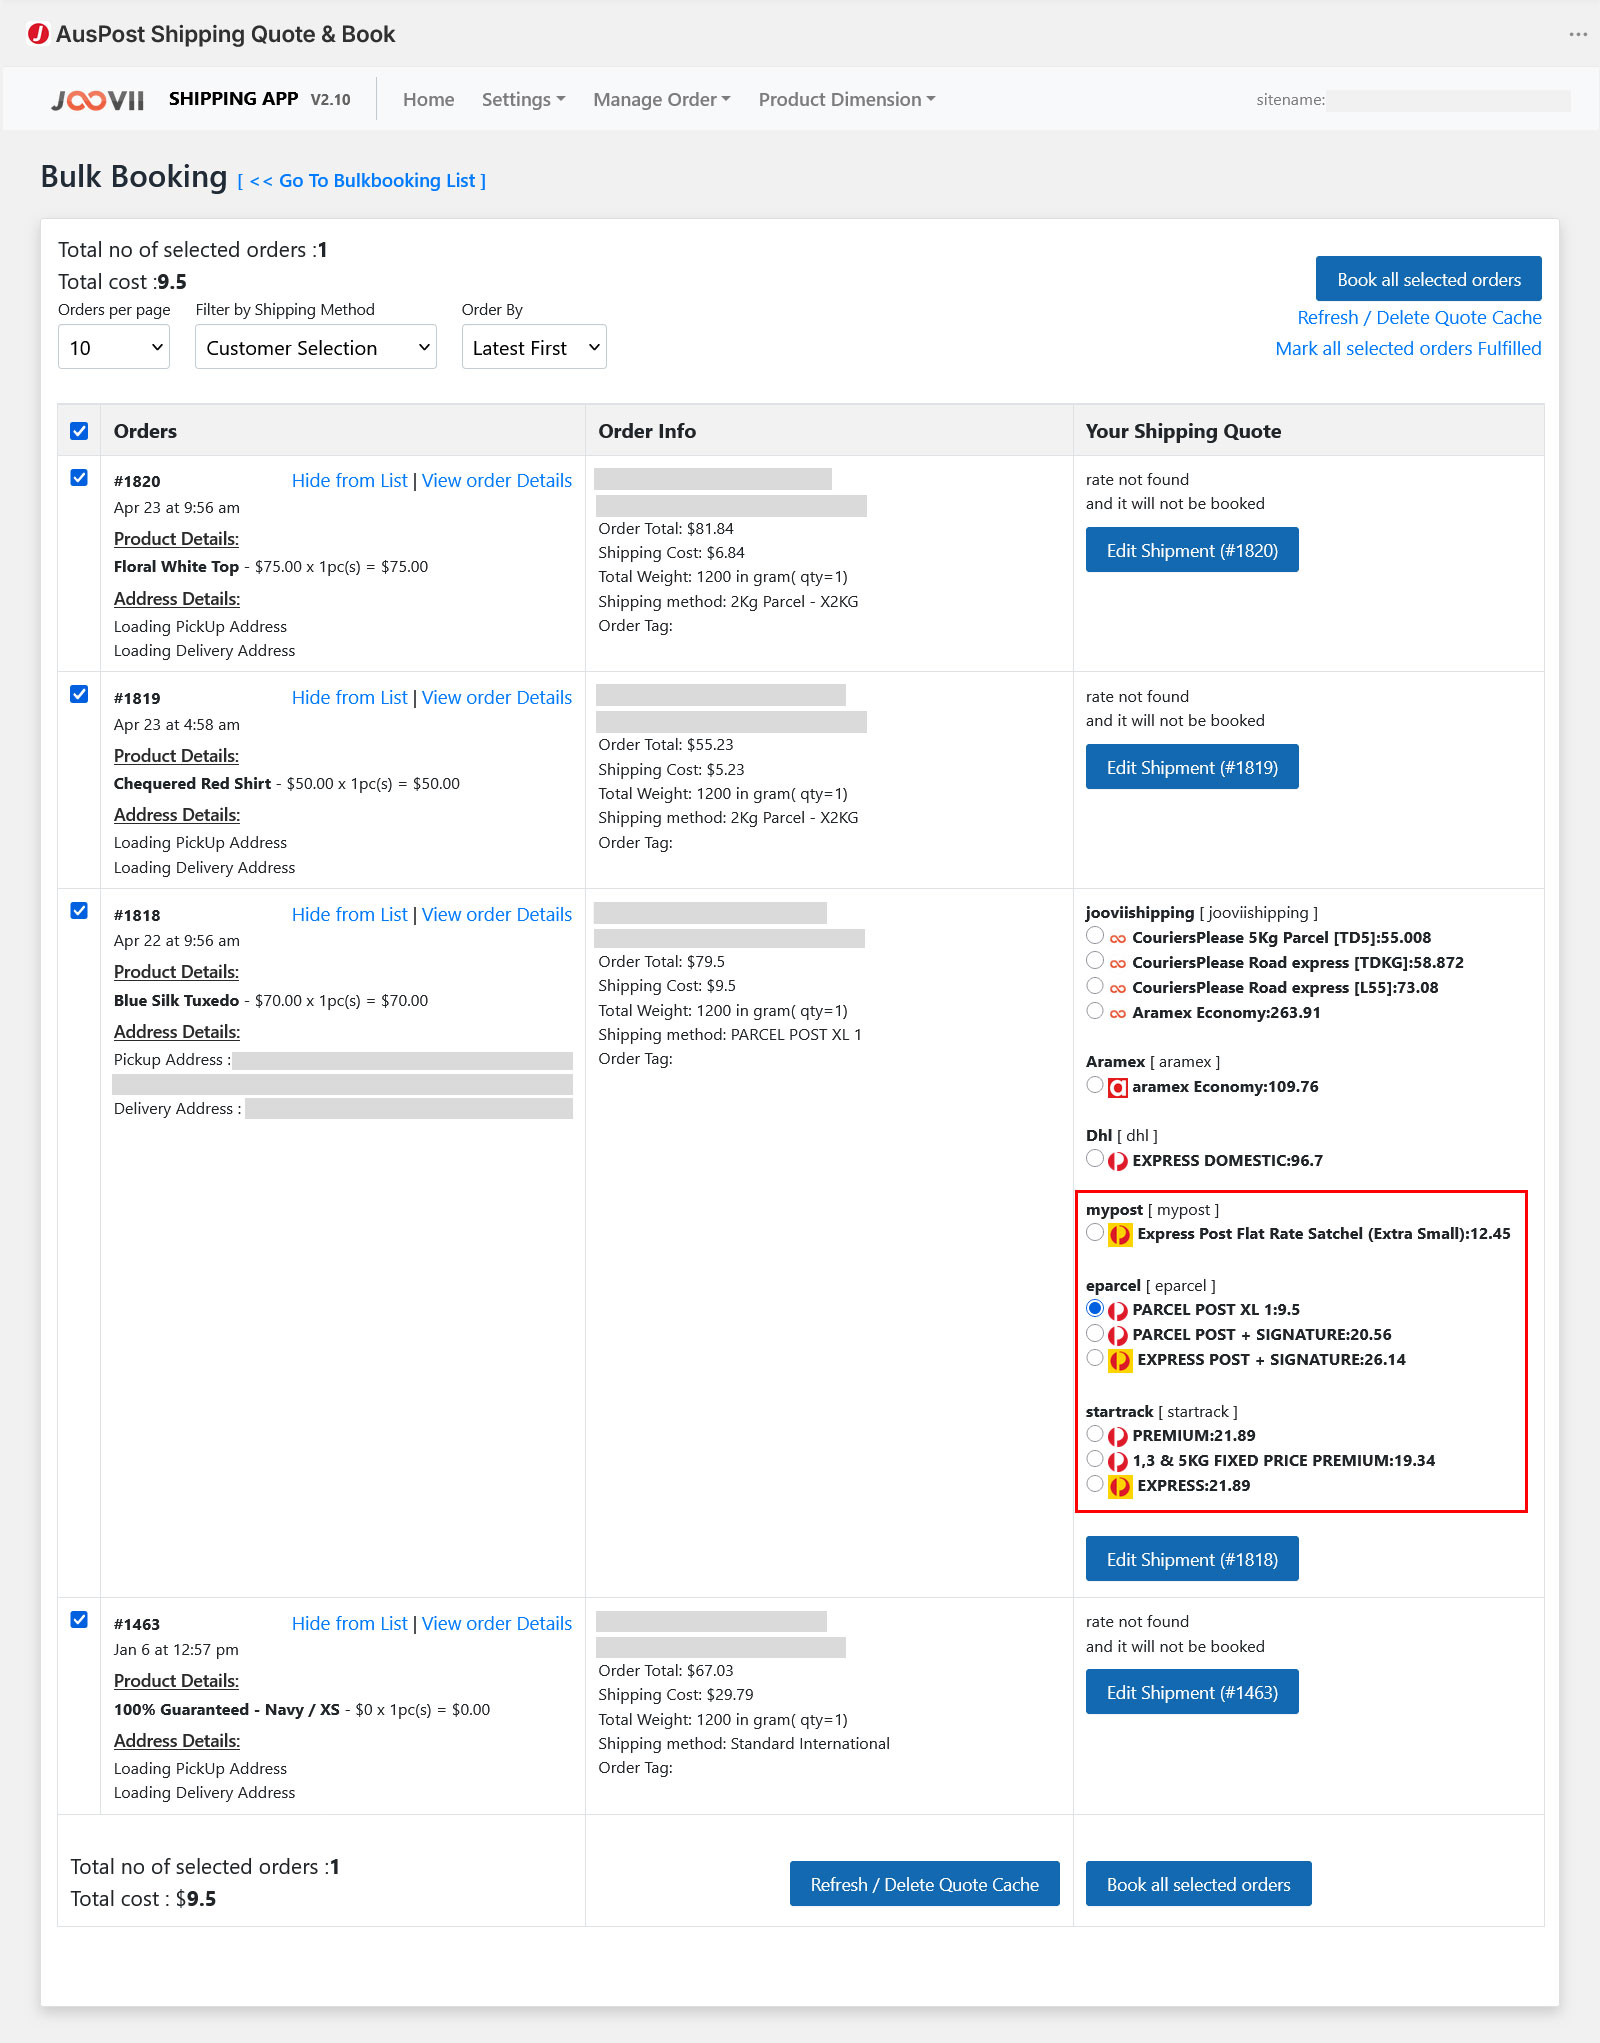The width and height of the screenshot is (1600, 2043).
Task: Select the PARCEL POST XL 1:9.5 radio
Action: [x=1095, y=1308]
